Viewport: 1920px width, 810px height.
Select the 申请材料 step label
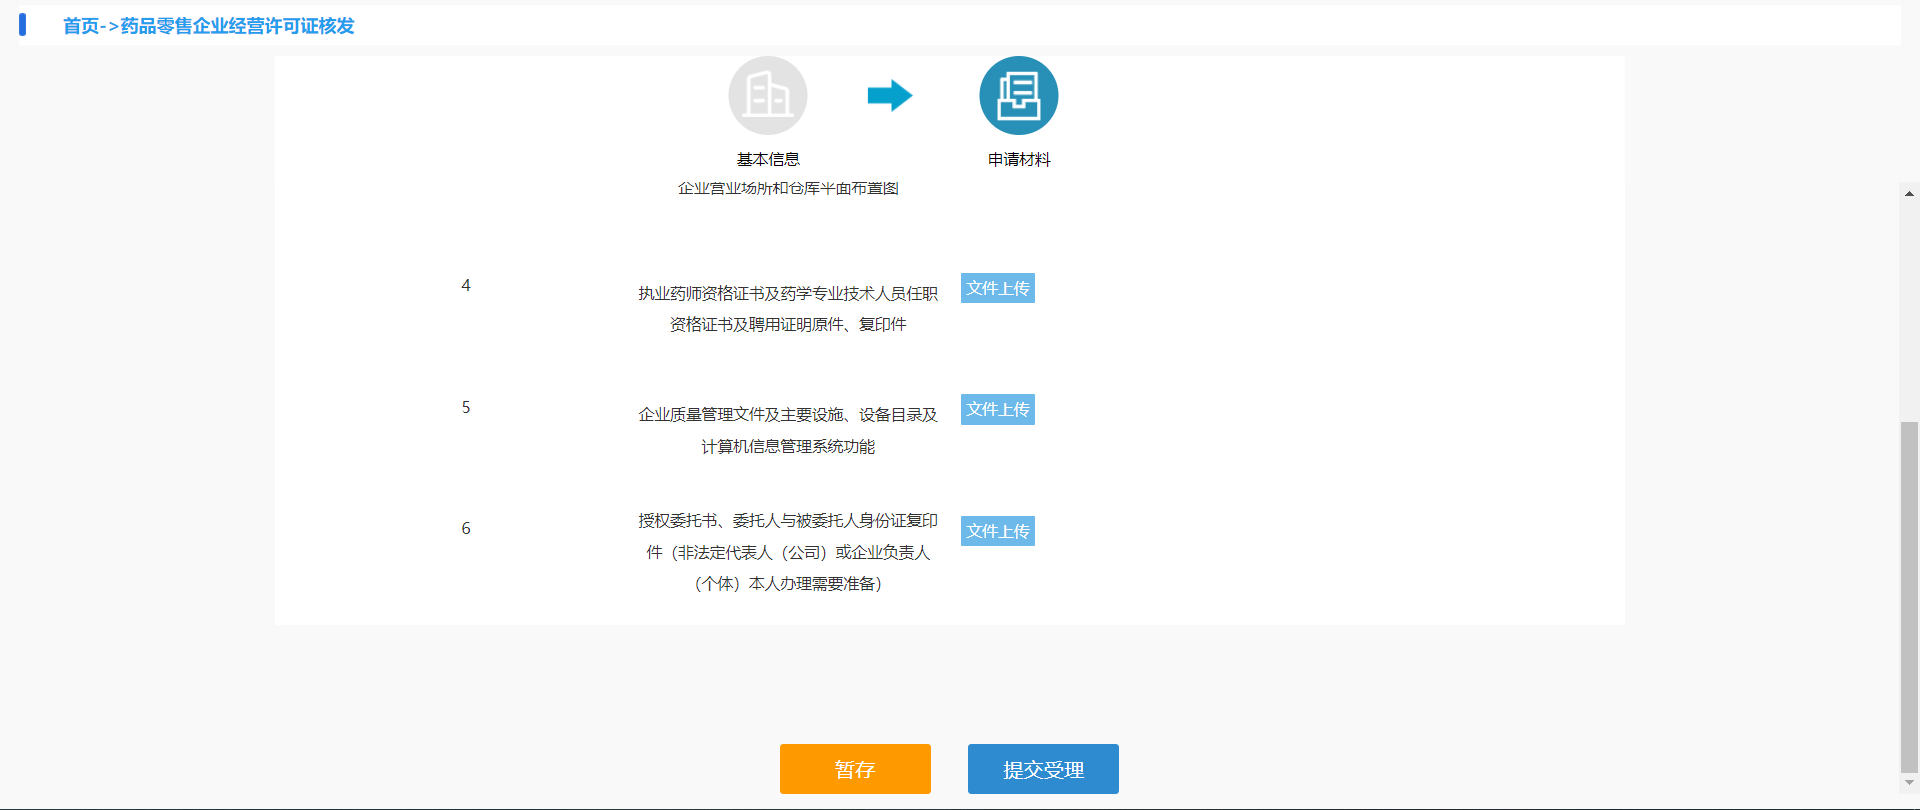(1019, 160)
